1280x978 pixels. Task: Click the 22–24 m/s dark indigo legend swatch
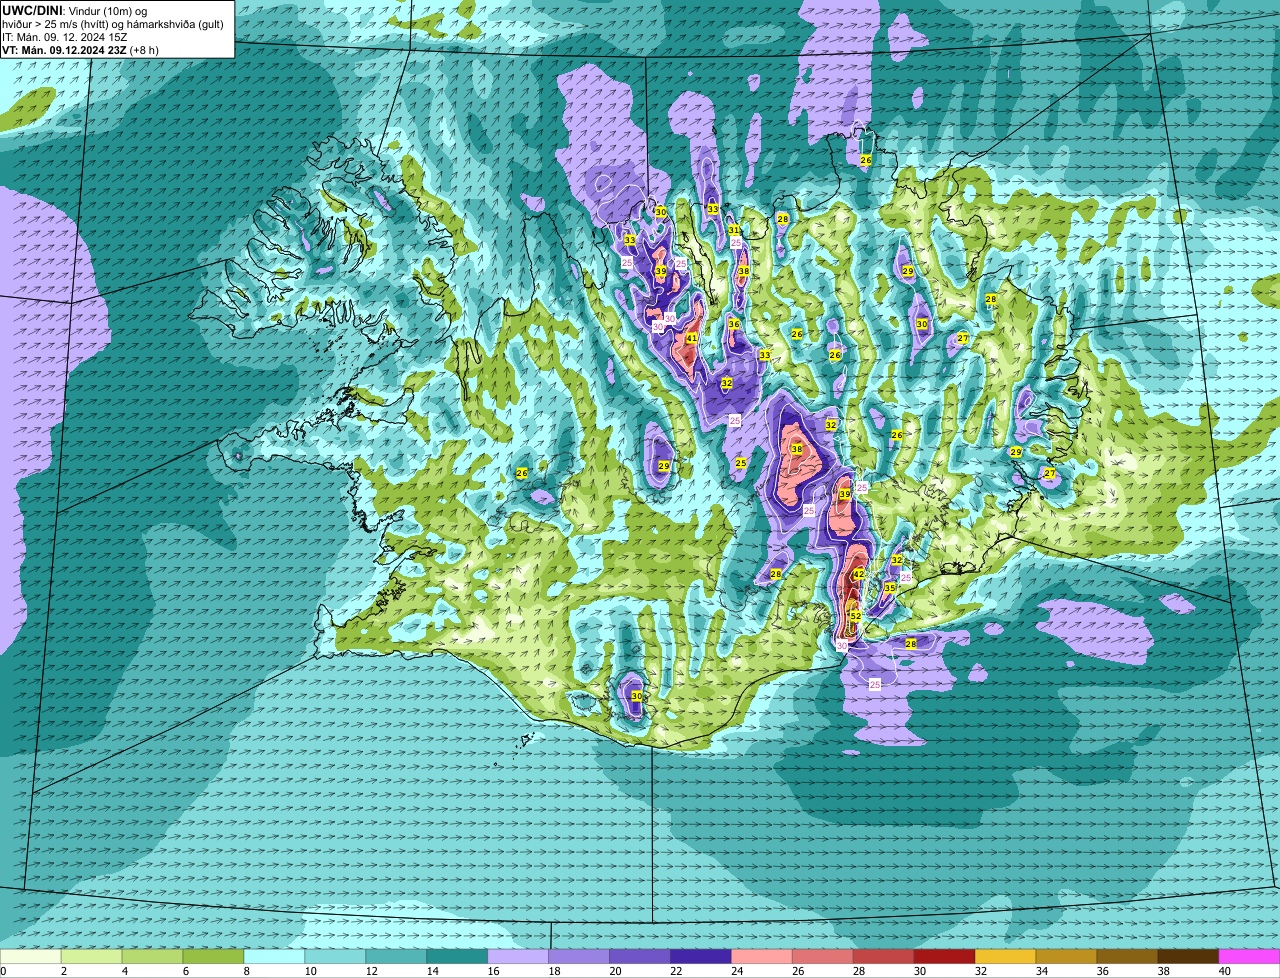pos(700,956)
